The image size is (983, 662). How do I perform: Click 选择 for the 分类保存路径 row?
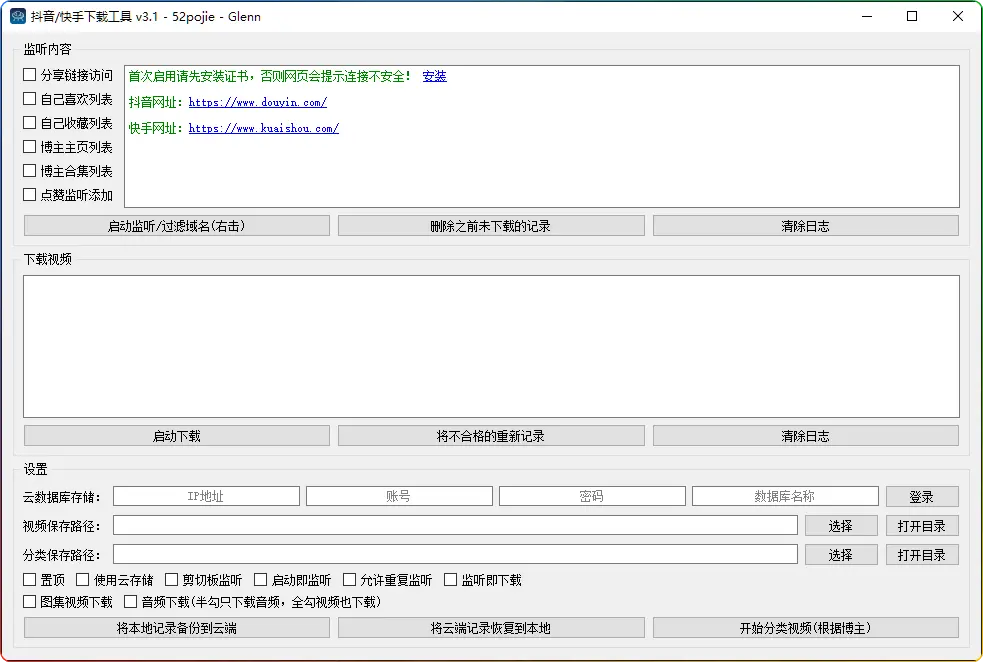point(841,555)
